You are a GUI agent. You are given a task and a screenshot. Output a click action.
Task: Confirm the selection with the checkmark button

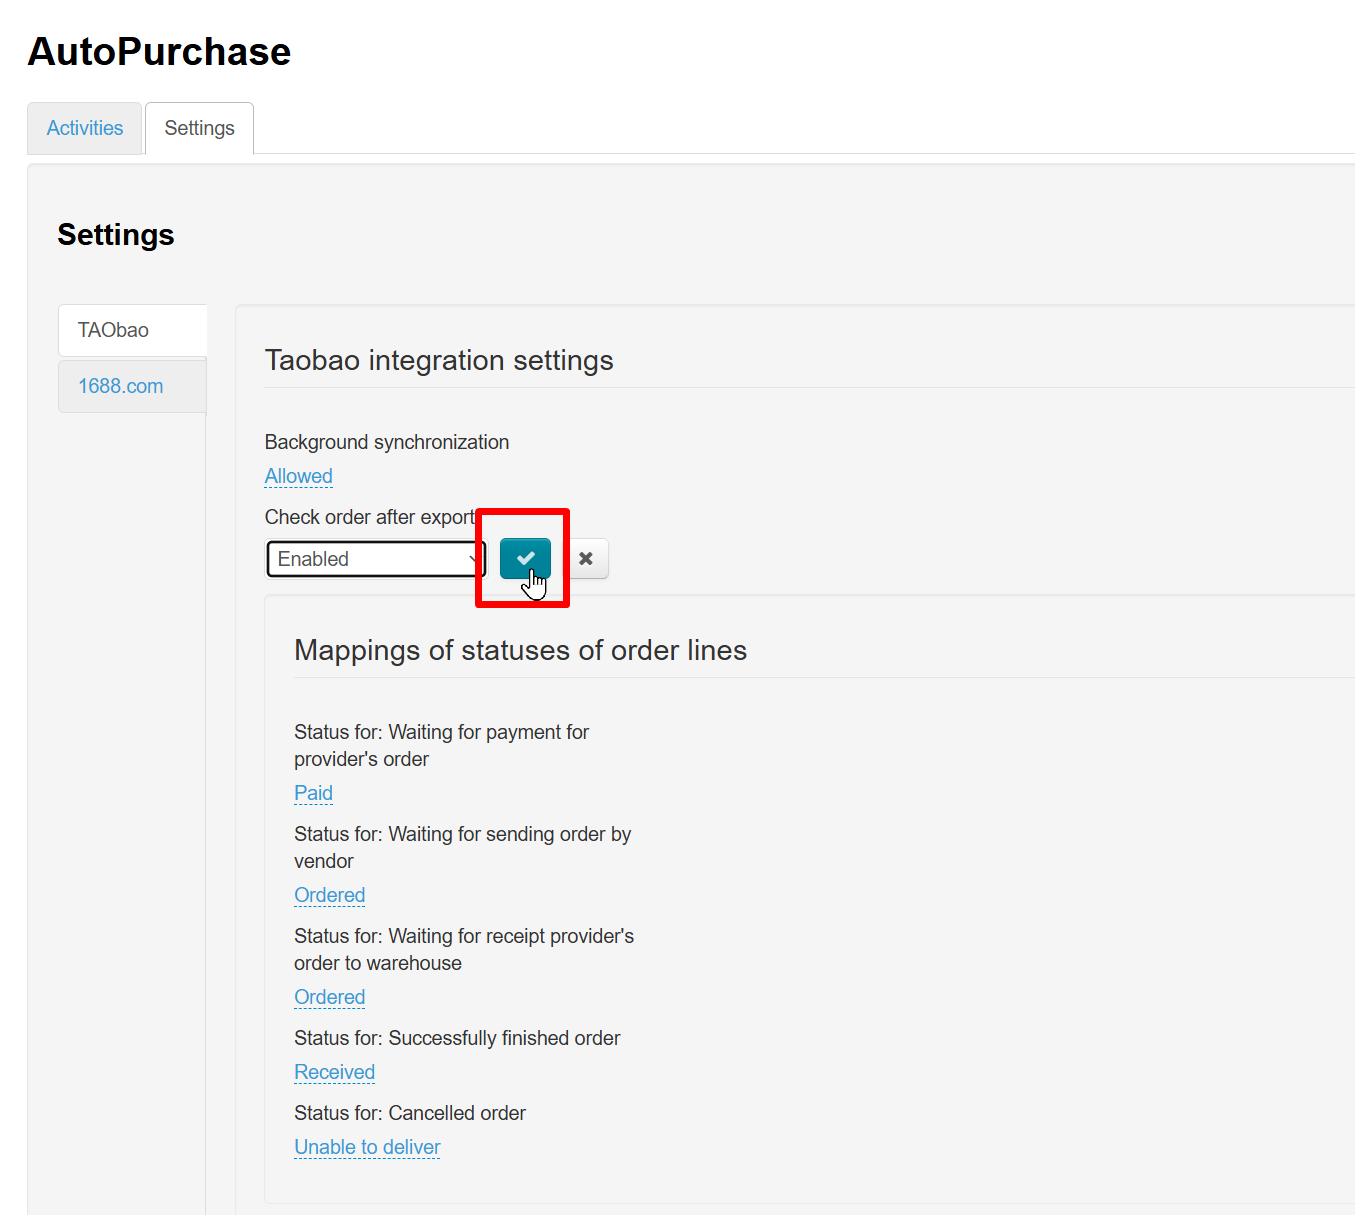coord(525,558)
